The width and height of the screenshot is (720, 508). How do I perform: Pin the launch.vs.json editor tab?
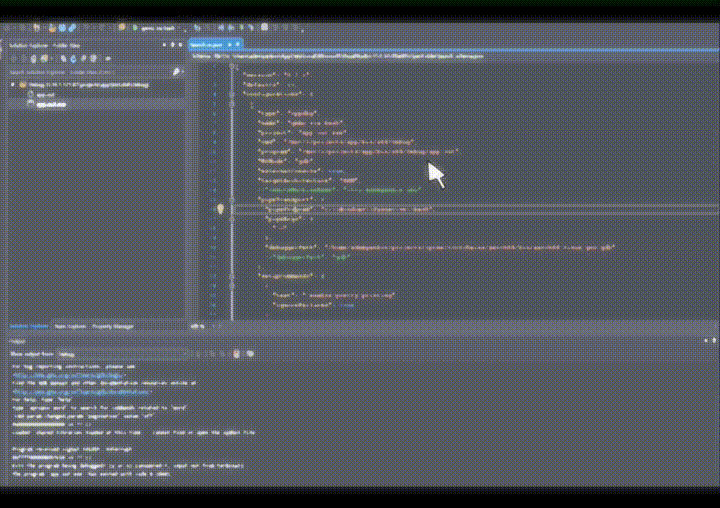(228, 44)
